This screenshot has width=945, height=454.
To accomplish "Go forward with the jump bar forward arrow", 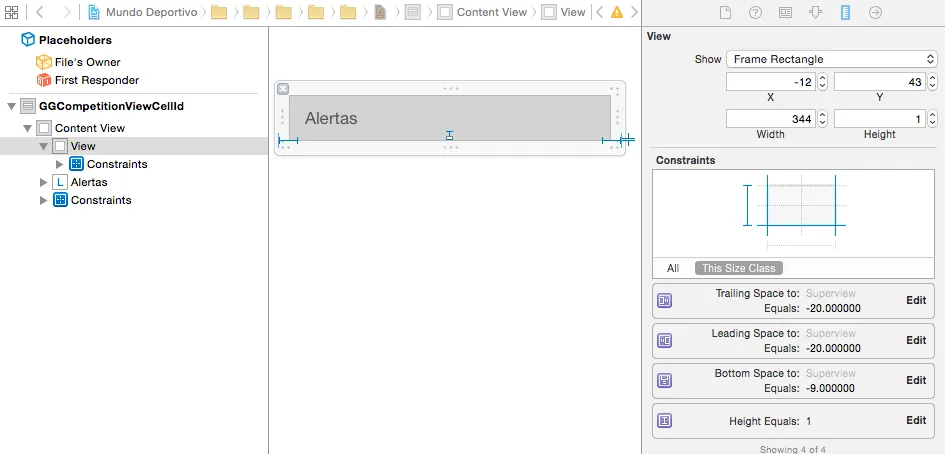I will coord(66,12).
